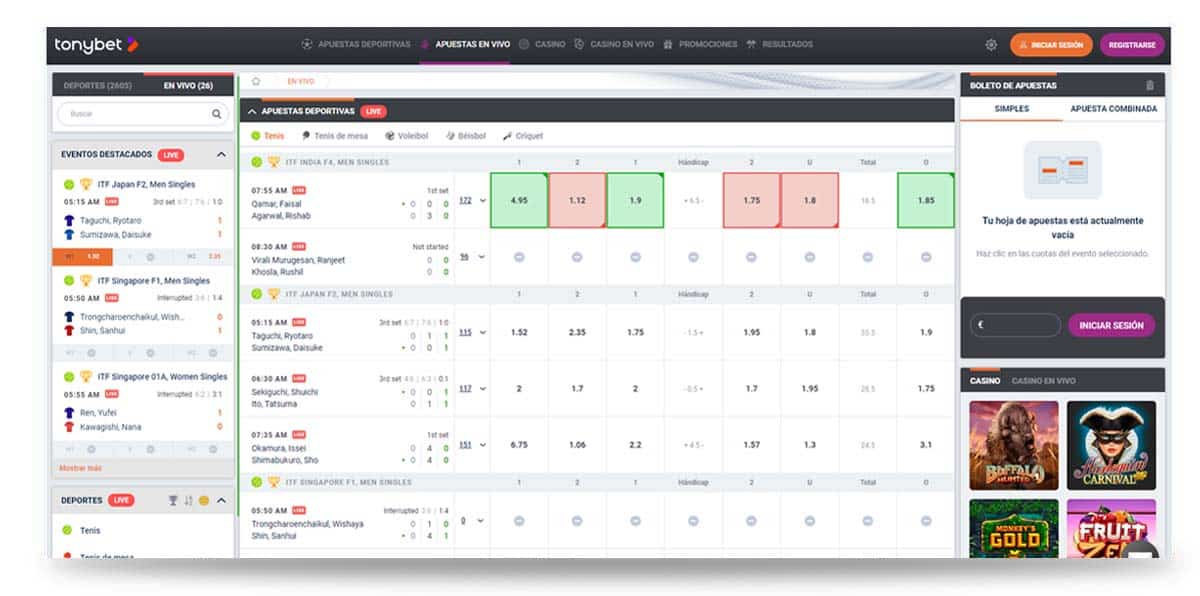Screen dimensions: 1200x596
Task: Click purple Iniciar Sesión button in bet slip
Action: tap(1111, 325)
